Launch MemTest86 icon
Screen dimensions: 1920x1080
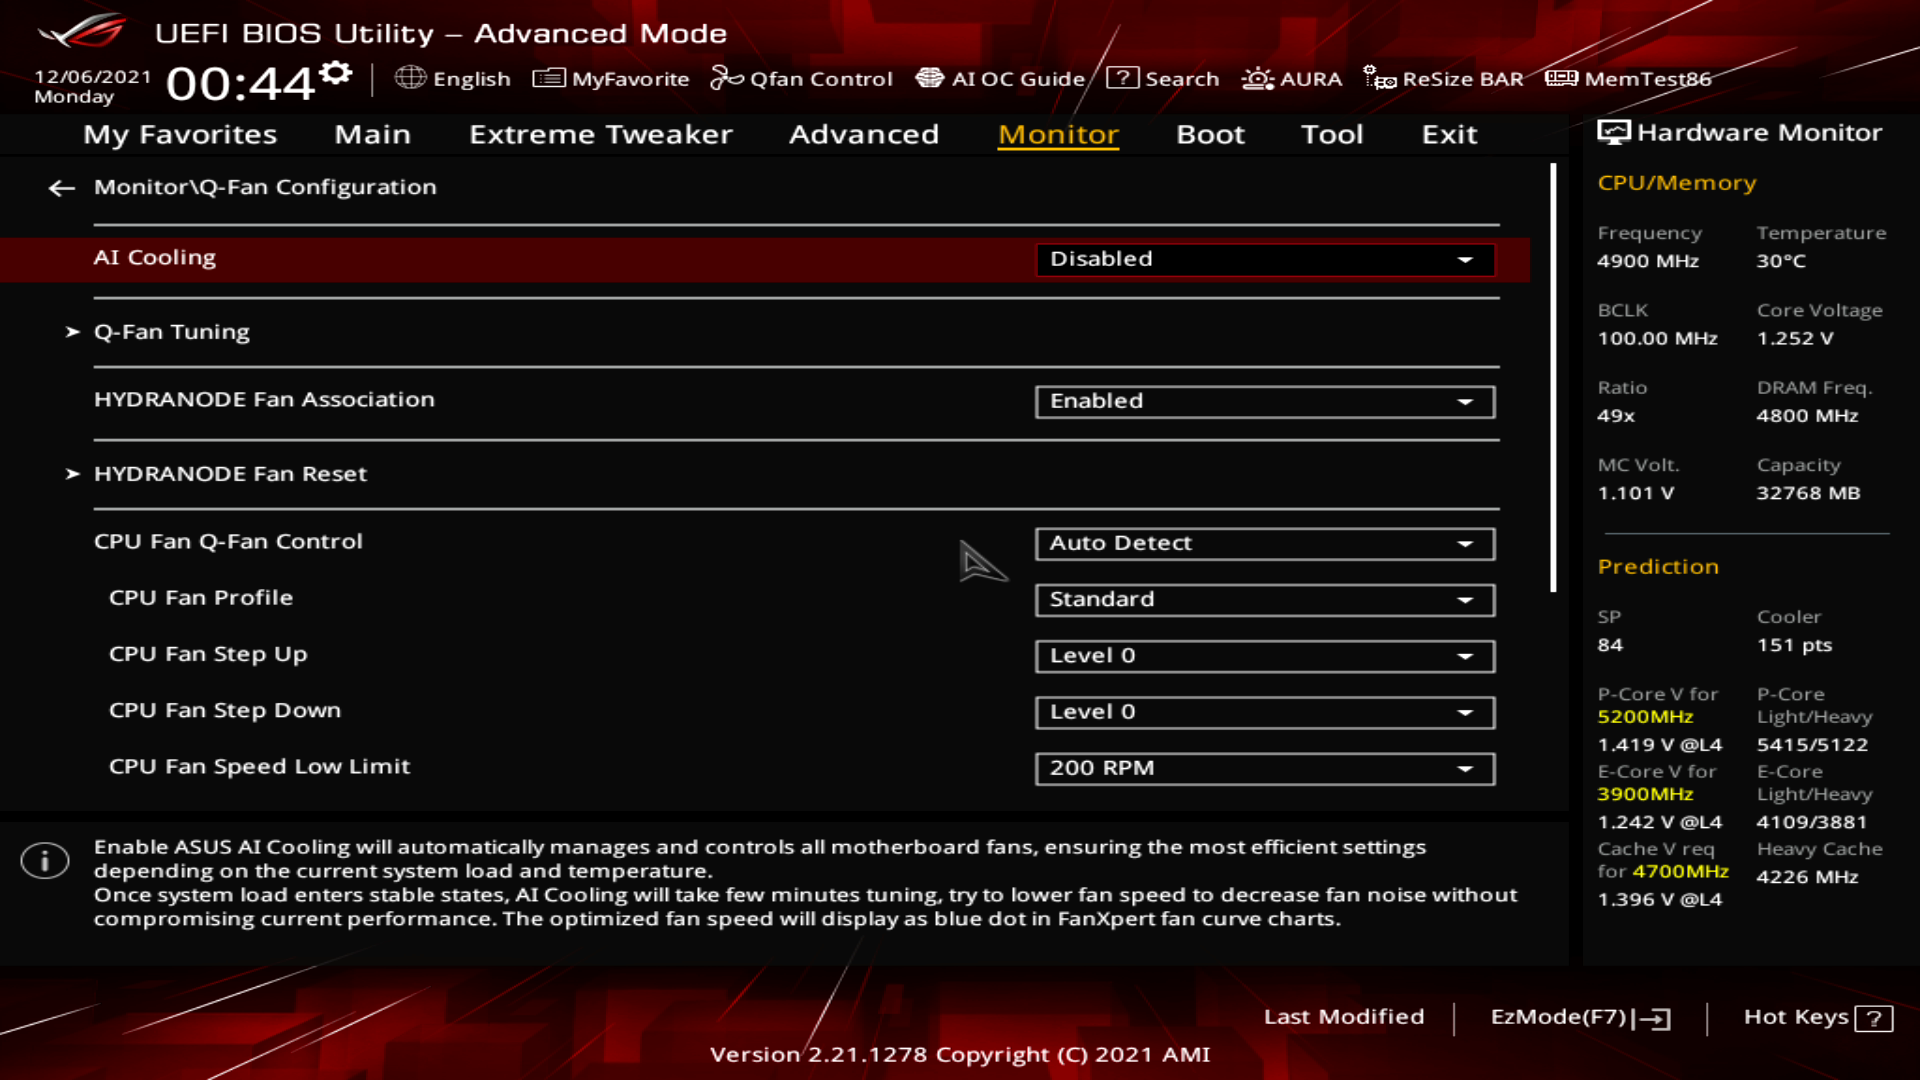click(1561, 78)
